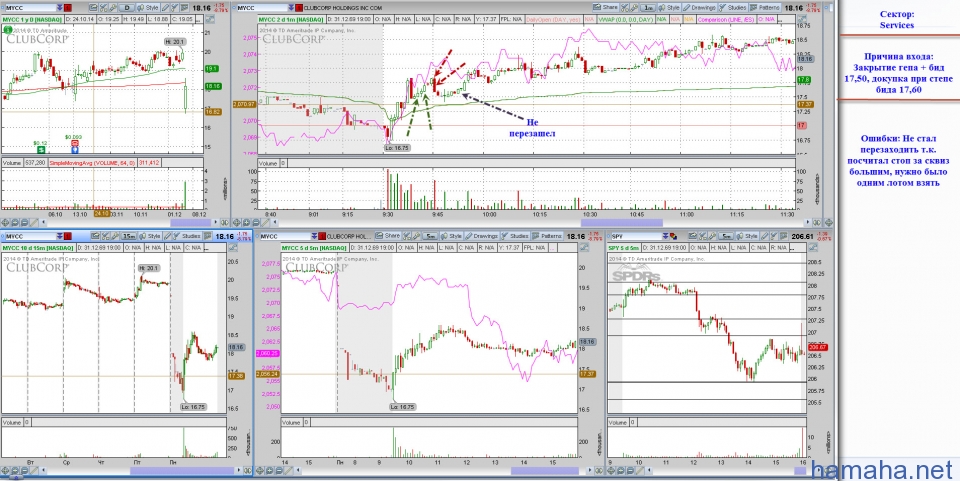This screenshot has width=960, height=481.
Task: Open wrench settings in MYCC 15m chart
Action: click(114, 237)
